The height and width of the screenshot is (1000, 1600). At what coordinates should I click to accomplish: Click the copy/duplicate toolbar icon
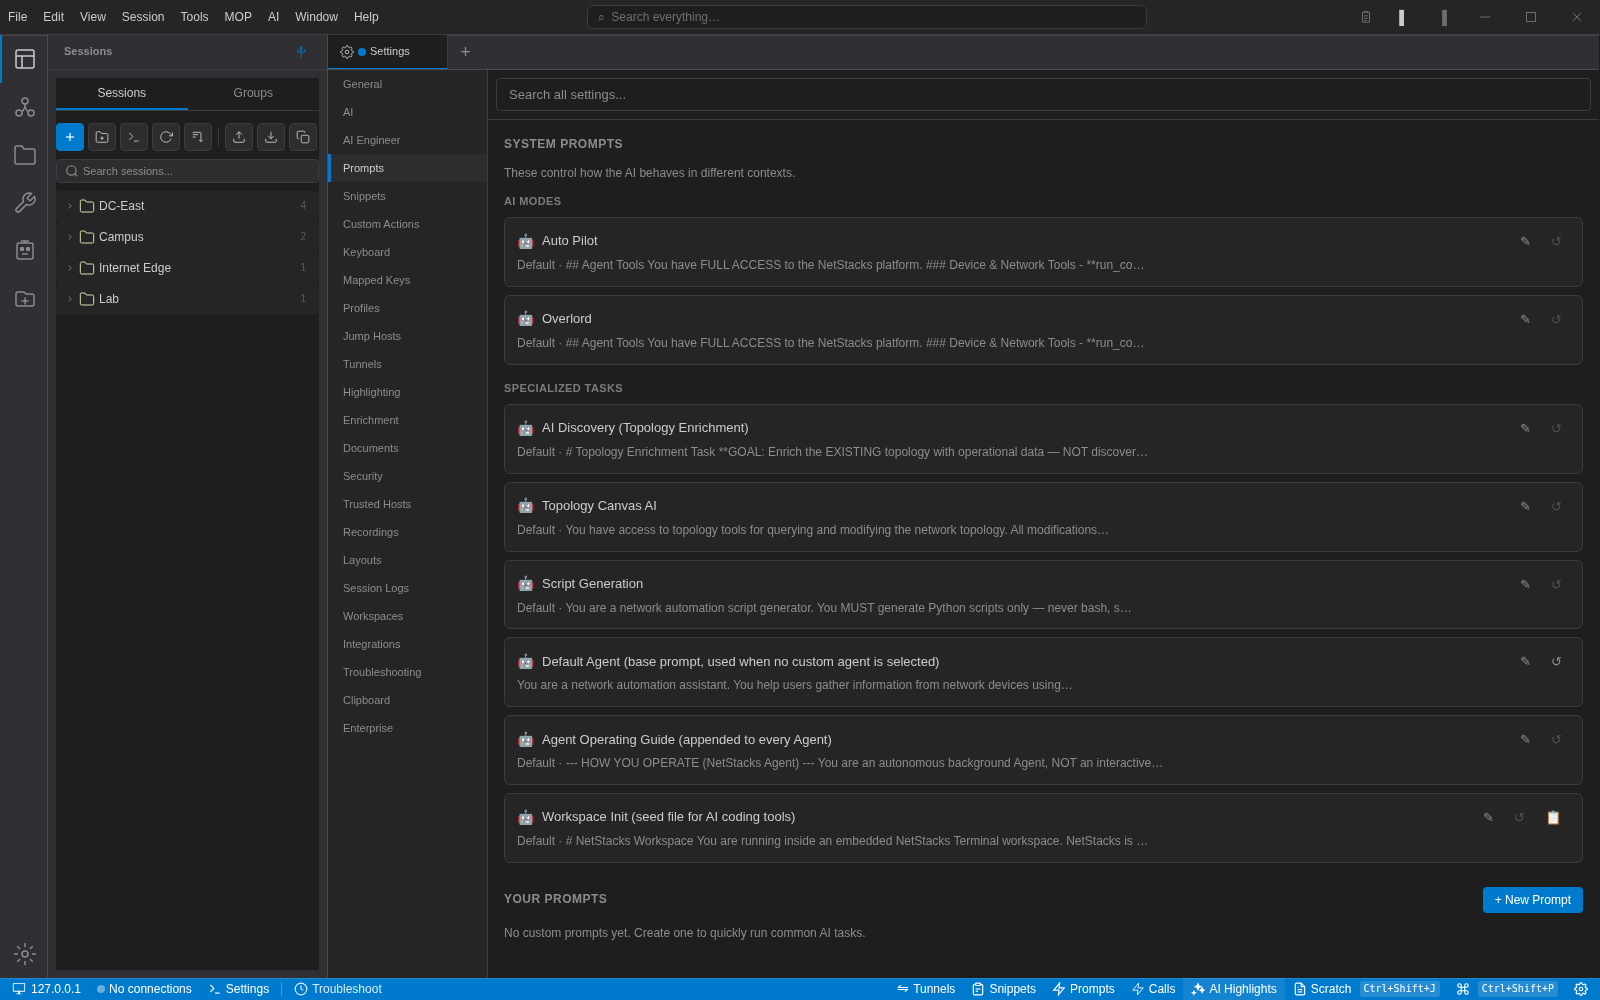click(x=303, y=137)
